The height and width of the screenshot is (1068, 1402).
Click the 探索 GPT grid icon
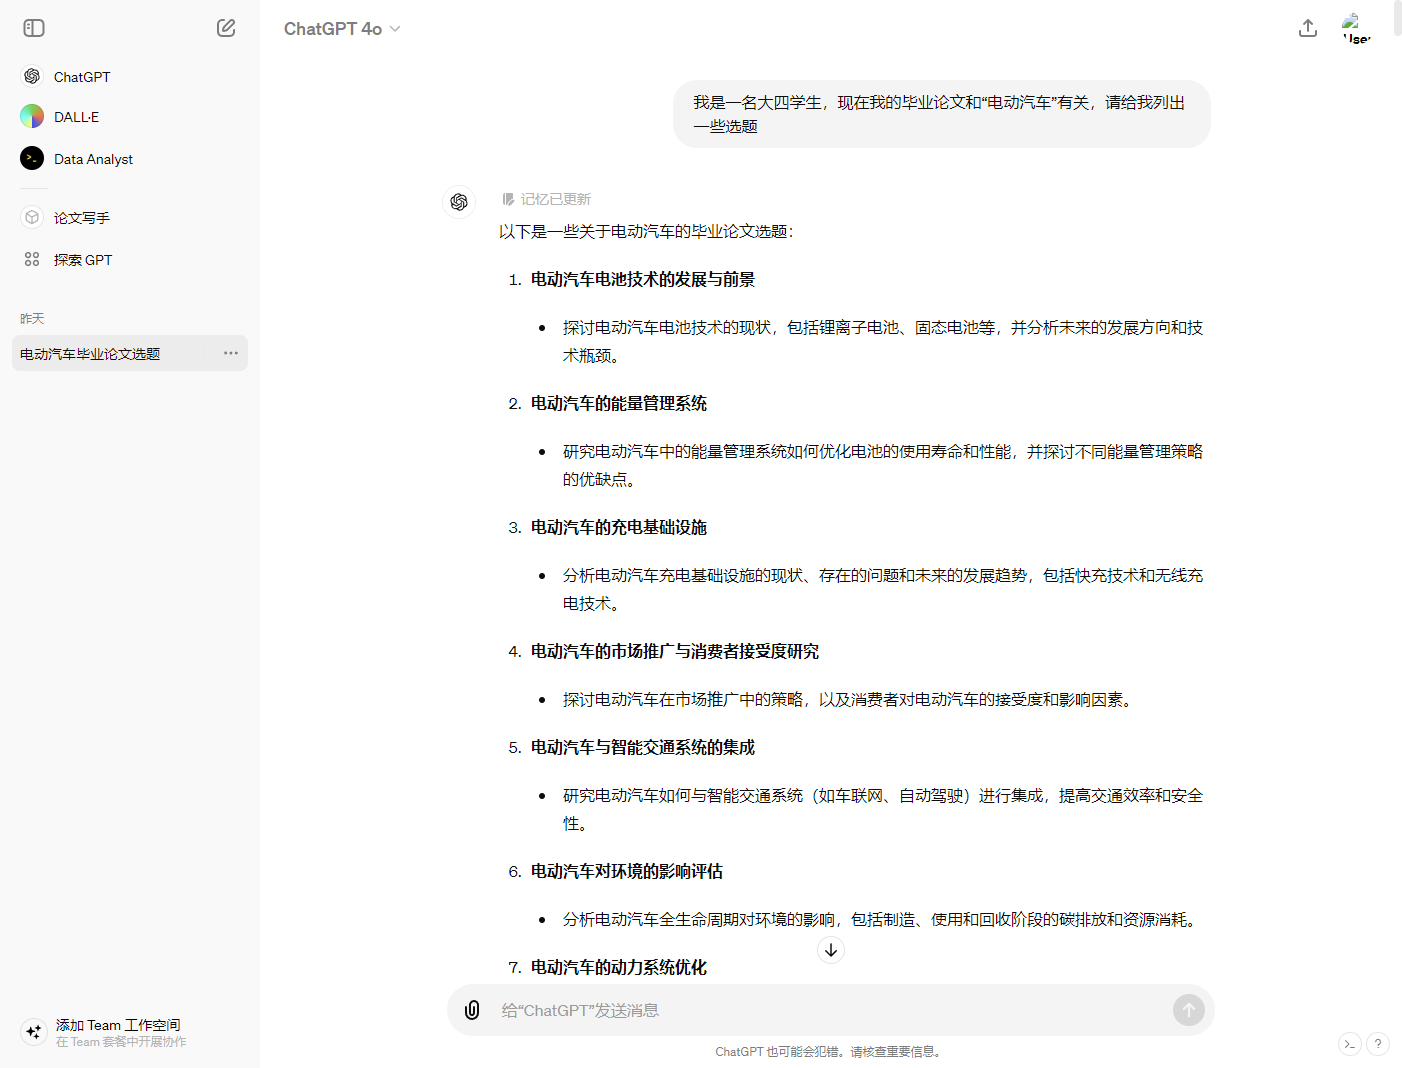pyautogui.click(x=32, y=260)
